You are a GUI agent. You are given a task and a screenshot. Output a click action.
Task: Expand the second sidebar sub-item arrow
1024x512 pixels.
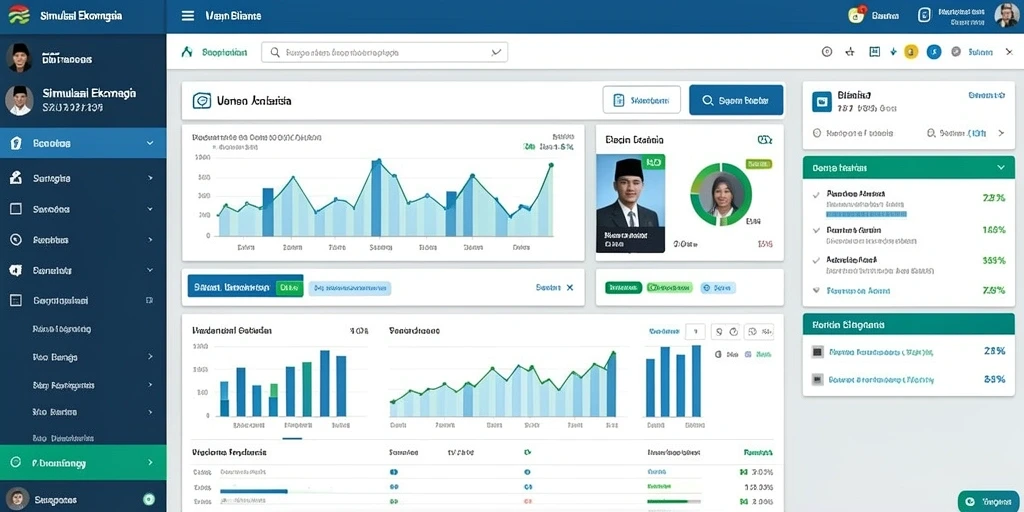150,357
